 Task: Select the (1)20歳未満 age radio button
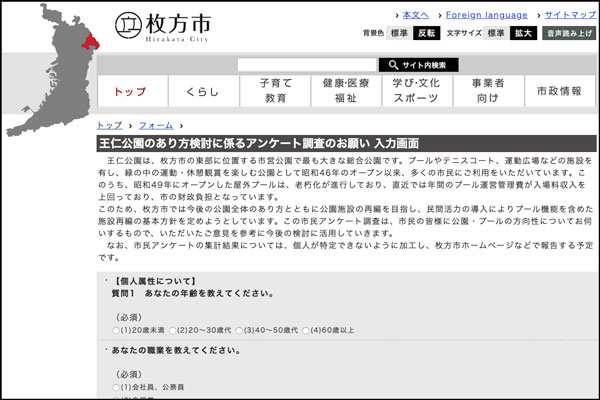pos(117,329)
